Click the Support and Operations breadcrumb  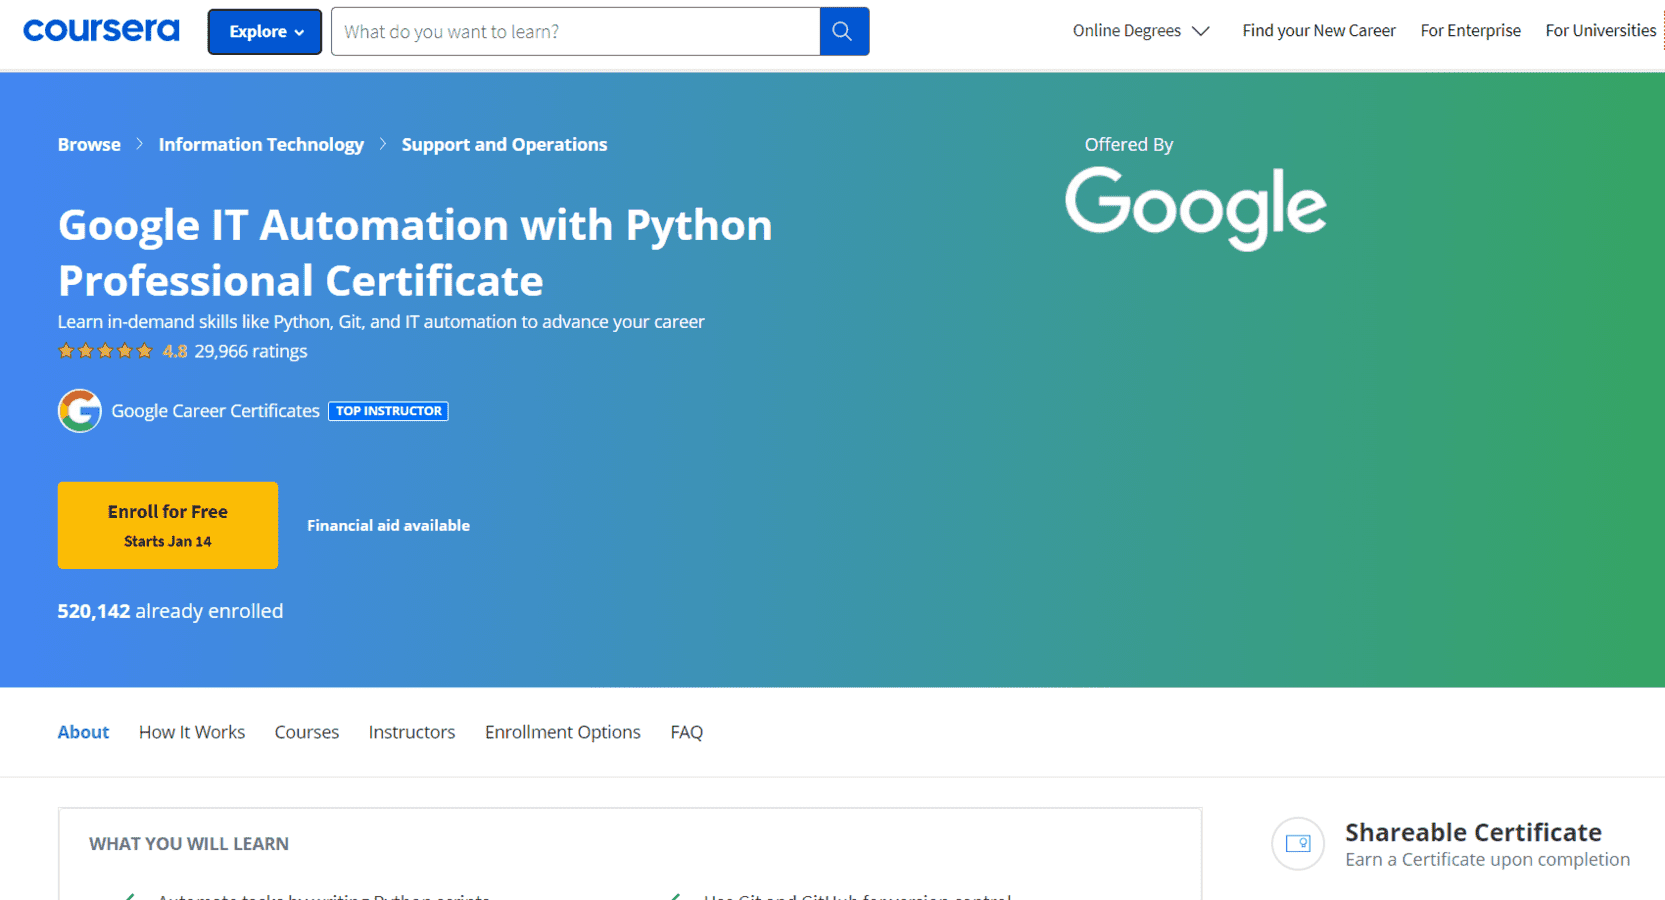(504, 144)
